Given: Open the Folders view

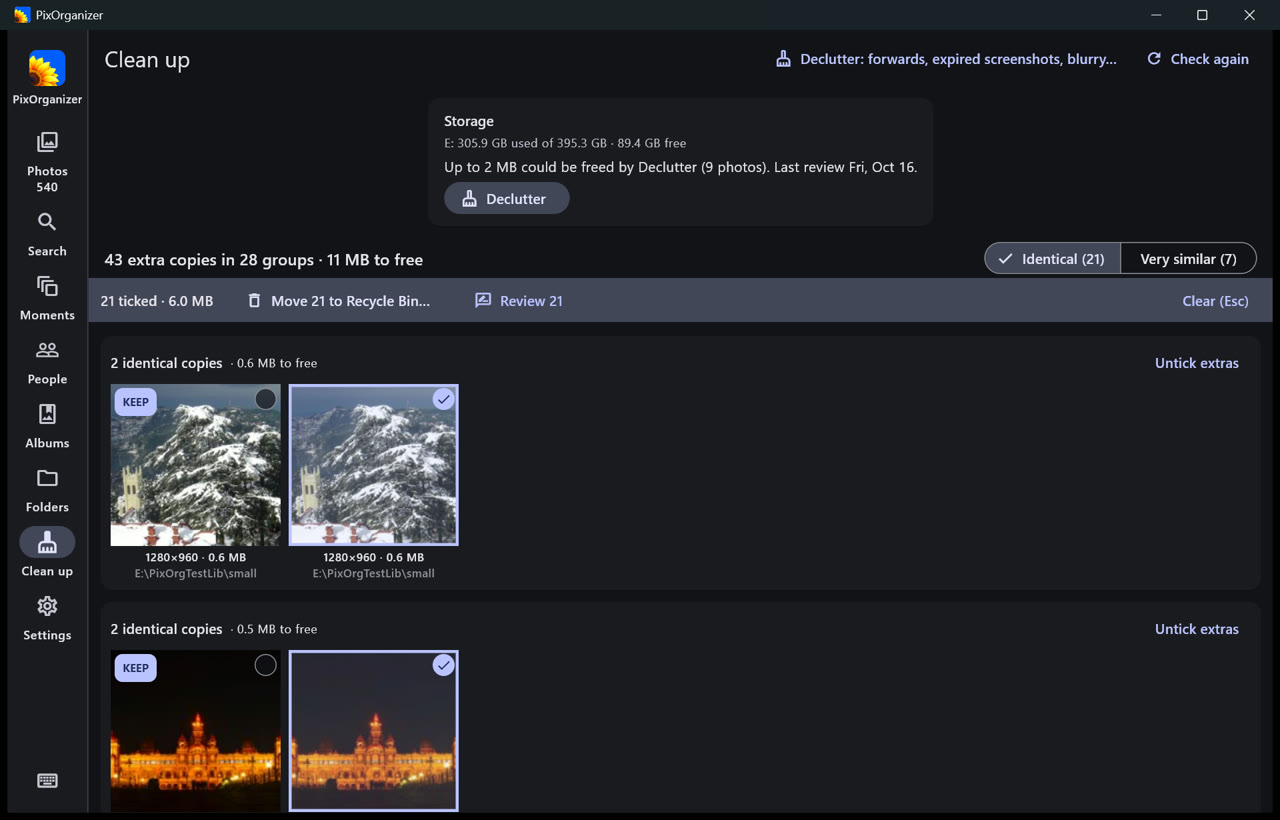Looking at the screenshot, I should pos(47,491).
